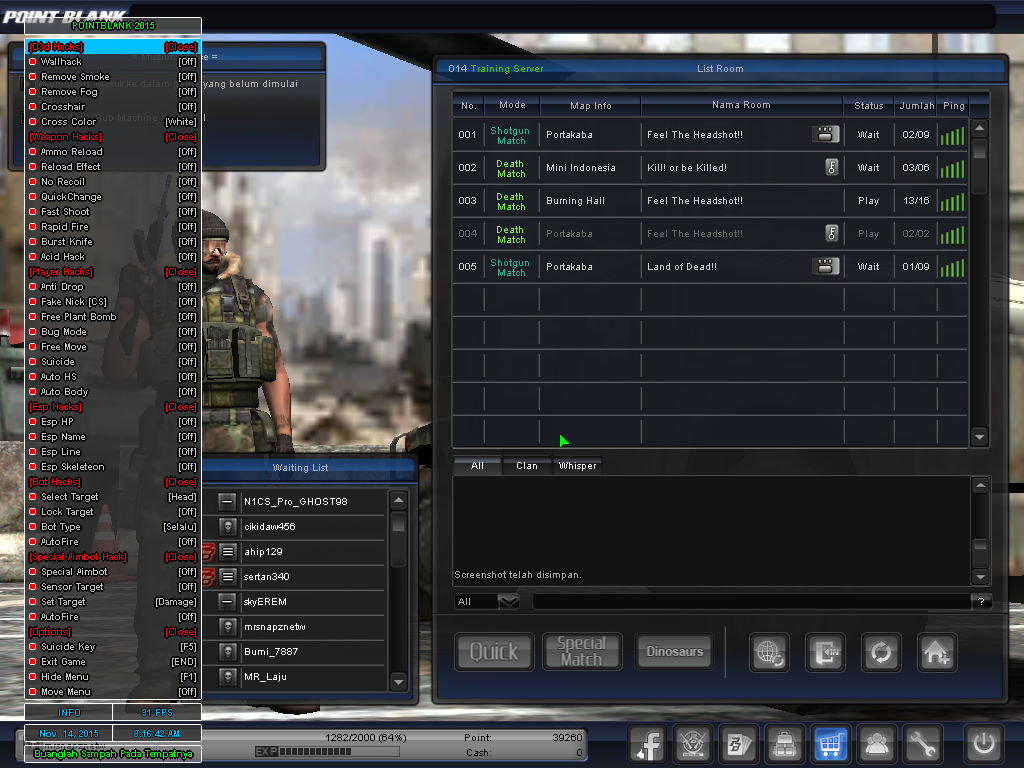Click the rank icon beside Bumi_7887
This screenshot has height=768, width=1024.
[227, 652]
